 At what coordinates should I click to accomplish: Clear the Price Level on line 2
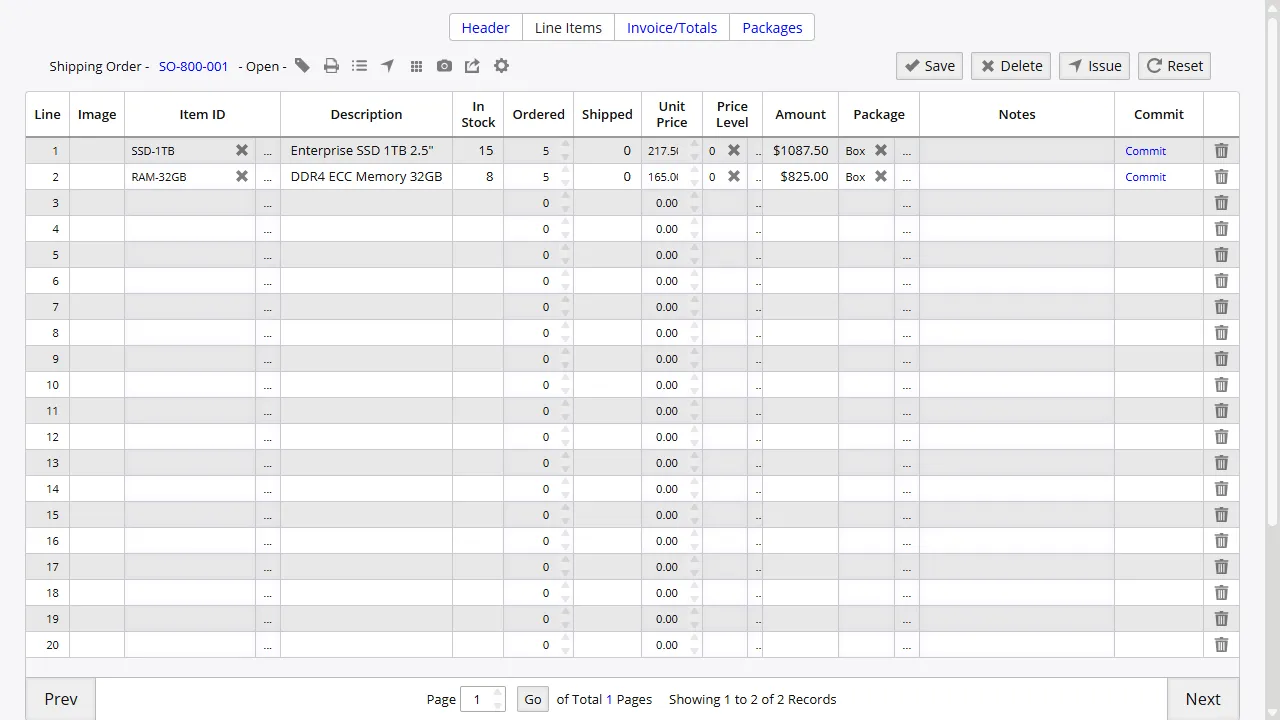(x=734, y=176)
